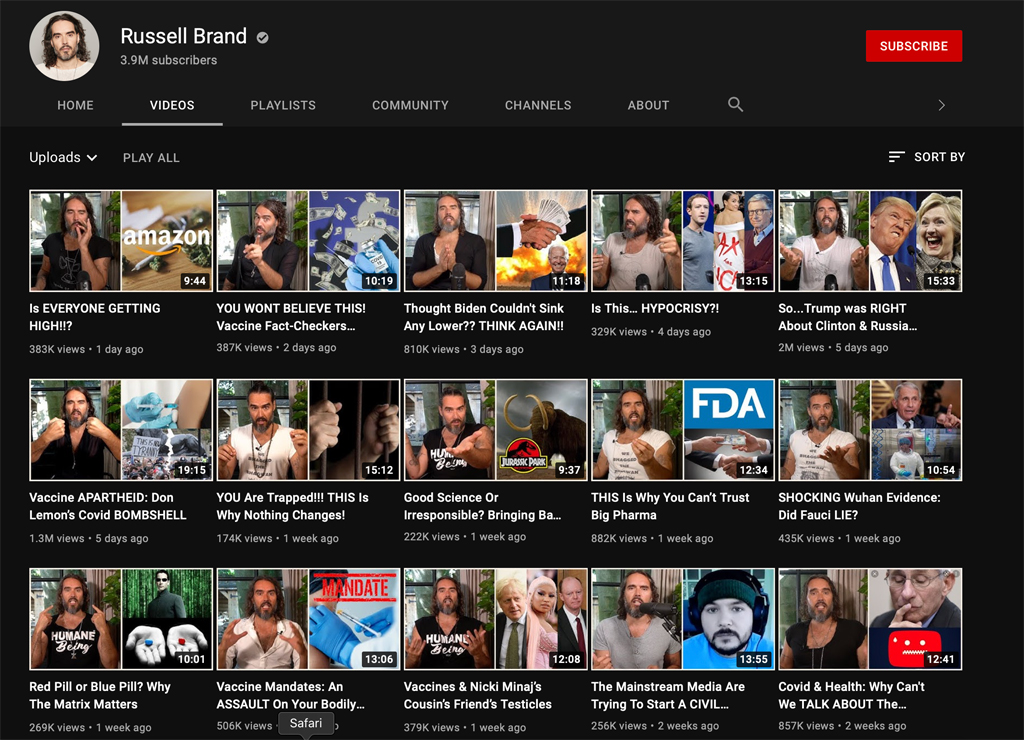Image resolution: width=1024 pixels, height=740 pixels.
Task: Play the Nicki Minaj thumbnail, 12:08 long
Action: tap(496, 619)
